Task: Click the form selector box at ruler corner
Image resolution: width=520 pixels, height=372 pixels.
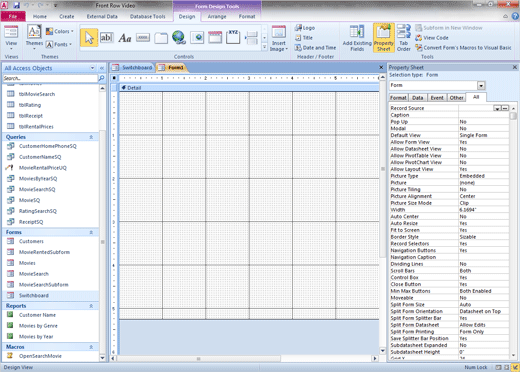Action: [114, 78]
